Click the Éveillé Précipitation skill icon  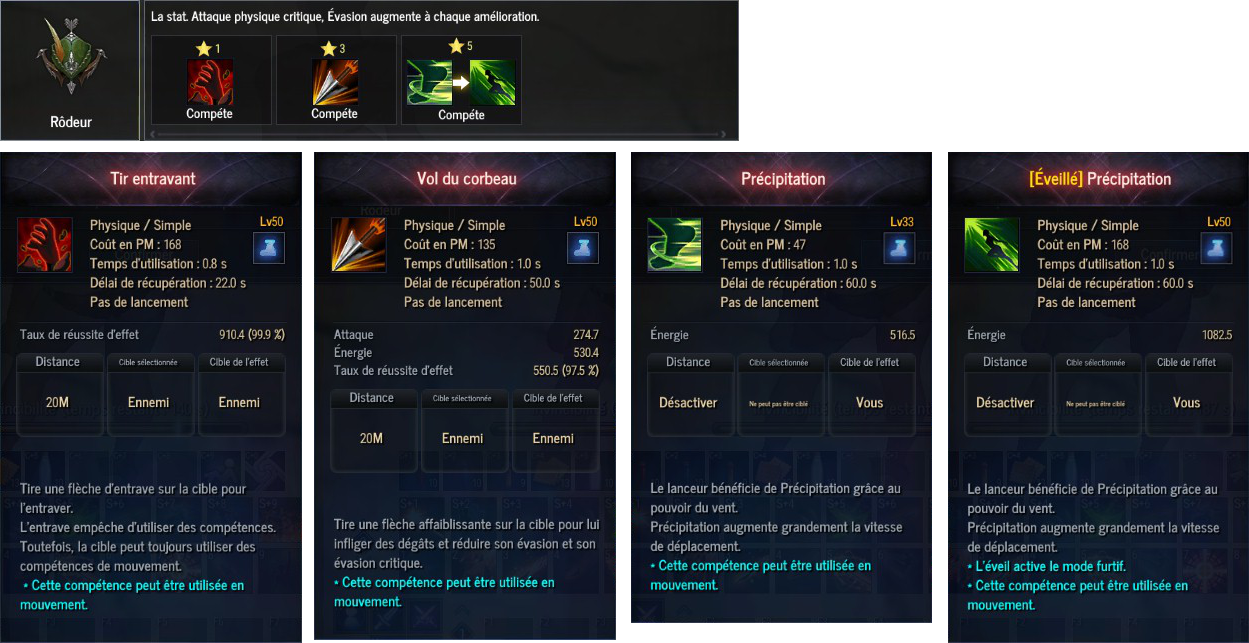pos(991,245)
